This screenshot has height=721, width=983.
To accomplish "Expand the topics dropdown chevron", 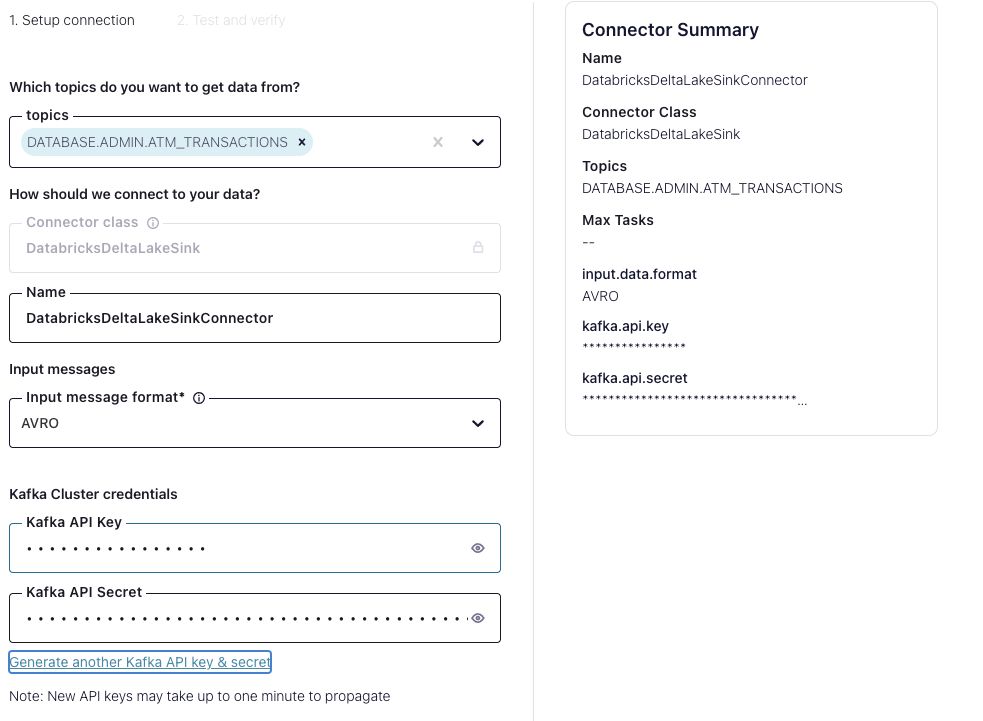I will click(x=478, y=142).
